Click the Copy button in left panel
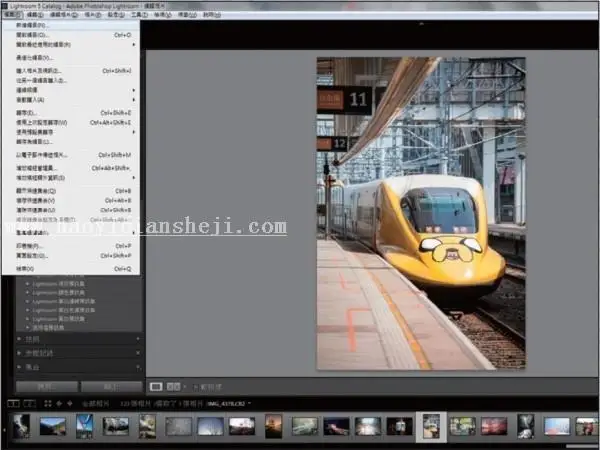The image size is (600, 450). pyautogui.click(x=47, y=387)
